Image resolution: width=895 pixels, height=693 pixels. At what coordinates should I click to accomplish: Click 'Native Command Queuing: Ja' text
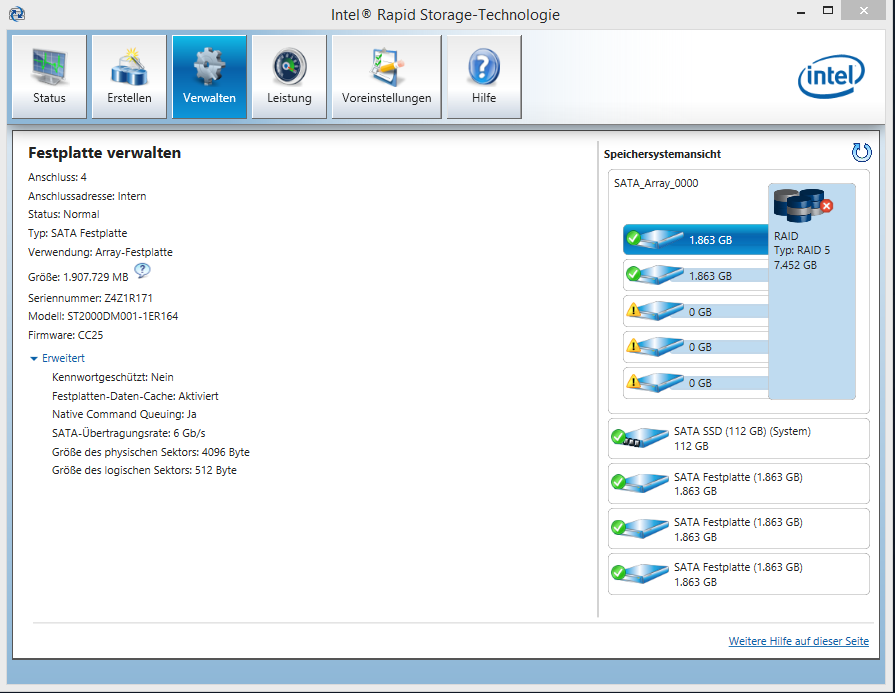click(124, 414)
